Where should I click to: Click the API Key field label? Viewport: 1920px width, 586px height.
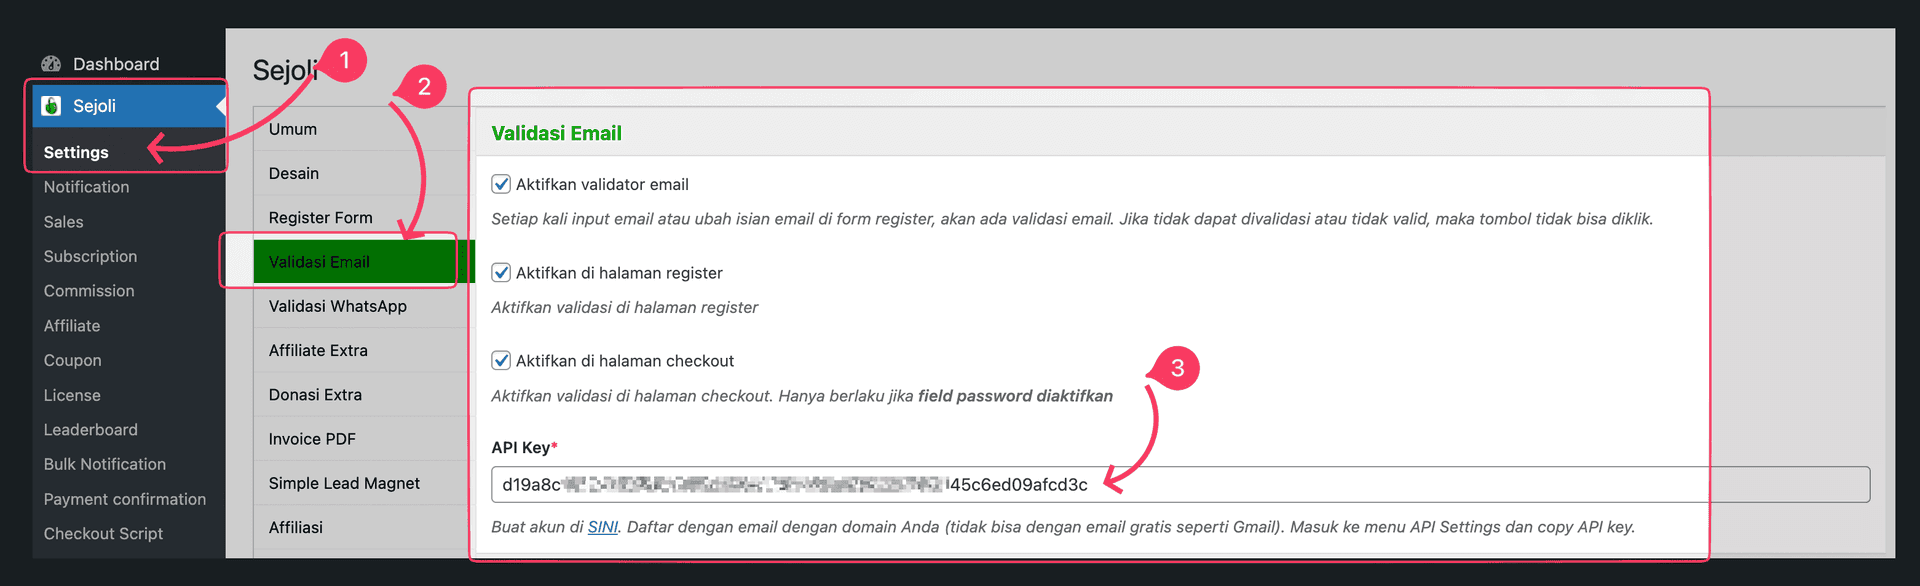pyautogui.click(x=524, y=447)
